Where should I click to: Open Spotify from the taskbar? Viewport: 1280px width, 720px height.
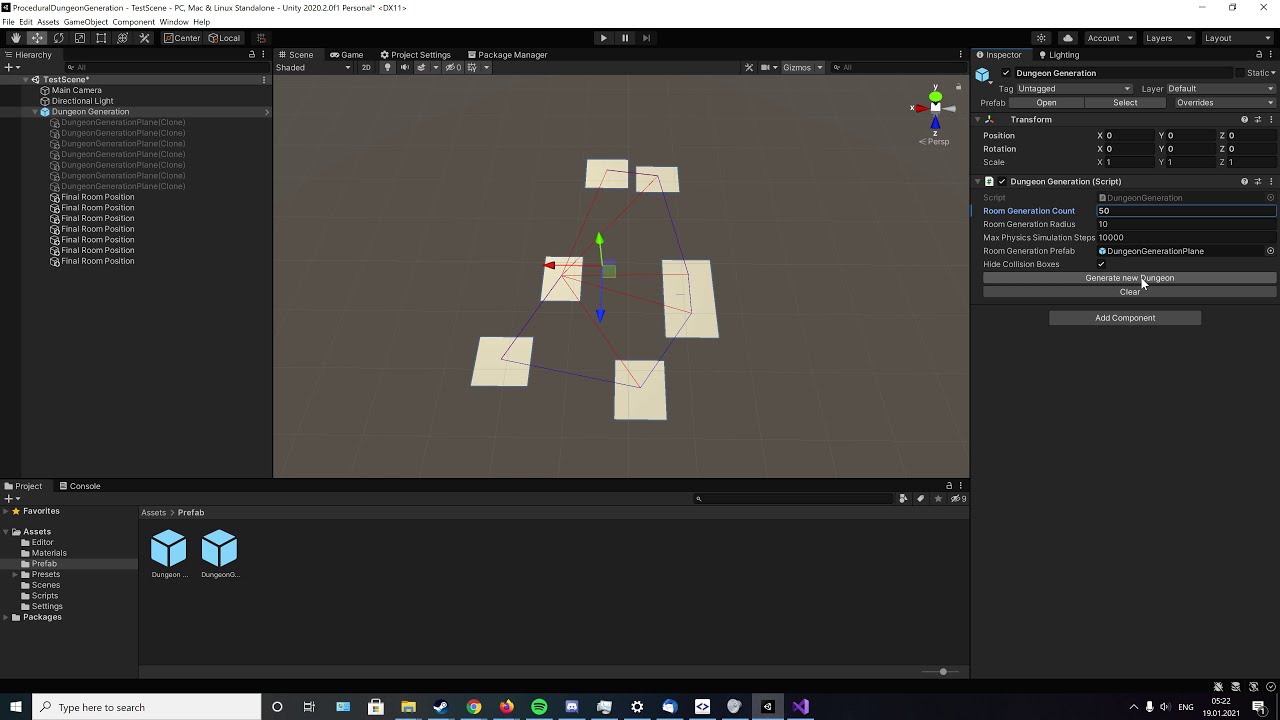coord(539,707)
